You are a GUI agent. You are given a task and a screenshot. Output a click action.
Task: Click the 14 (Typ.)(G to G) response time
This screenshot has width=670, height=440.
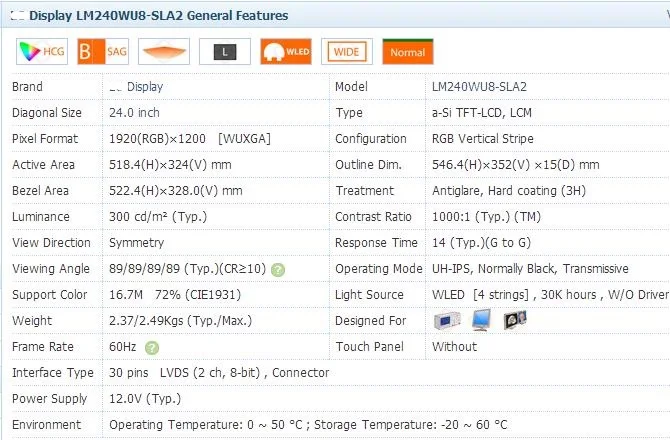[481, 243]
